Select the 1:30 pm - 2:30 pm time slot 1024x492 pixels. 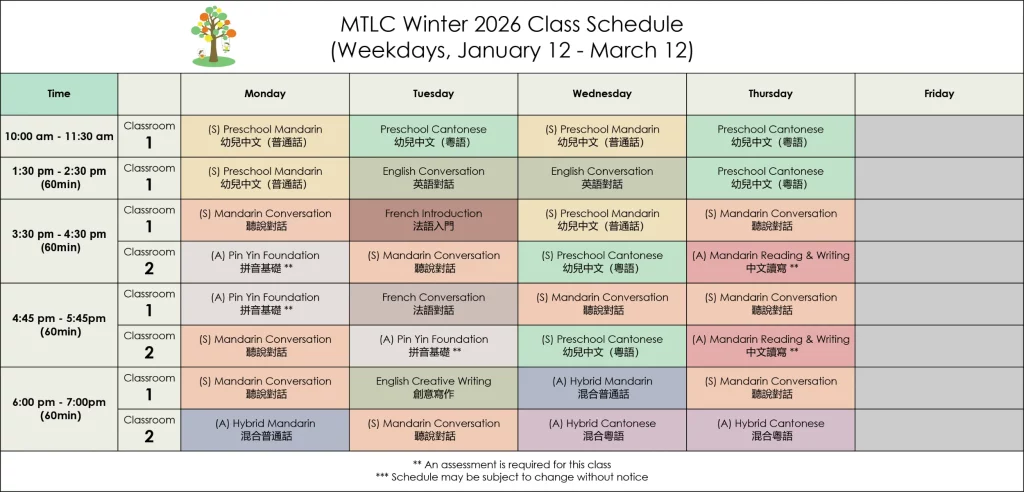click(59, 178)
